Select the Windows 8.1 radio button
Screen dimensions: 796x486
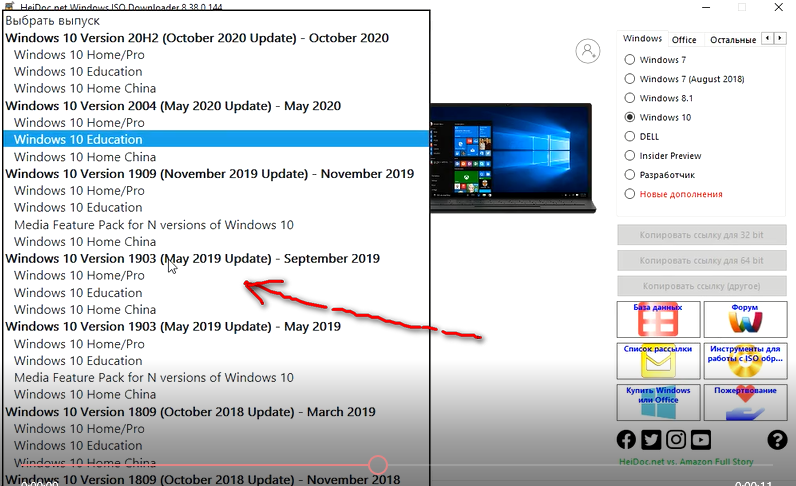click(x=629, y=98)
